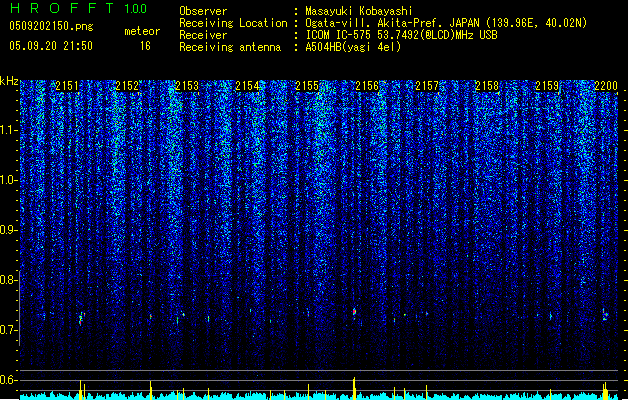This screenshot has width=629, height=400.
Task: Click the 2154 time marker
Action: click(x=247, y=86)
